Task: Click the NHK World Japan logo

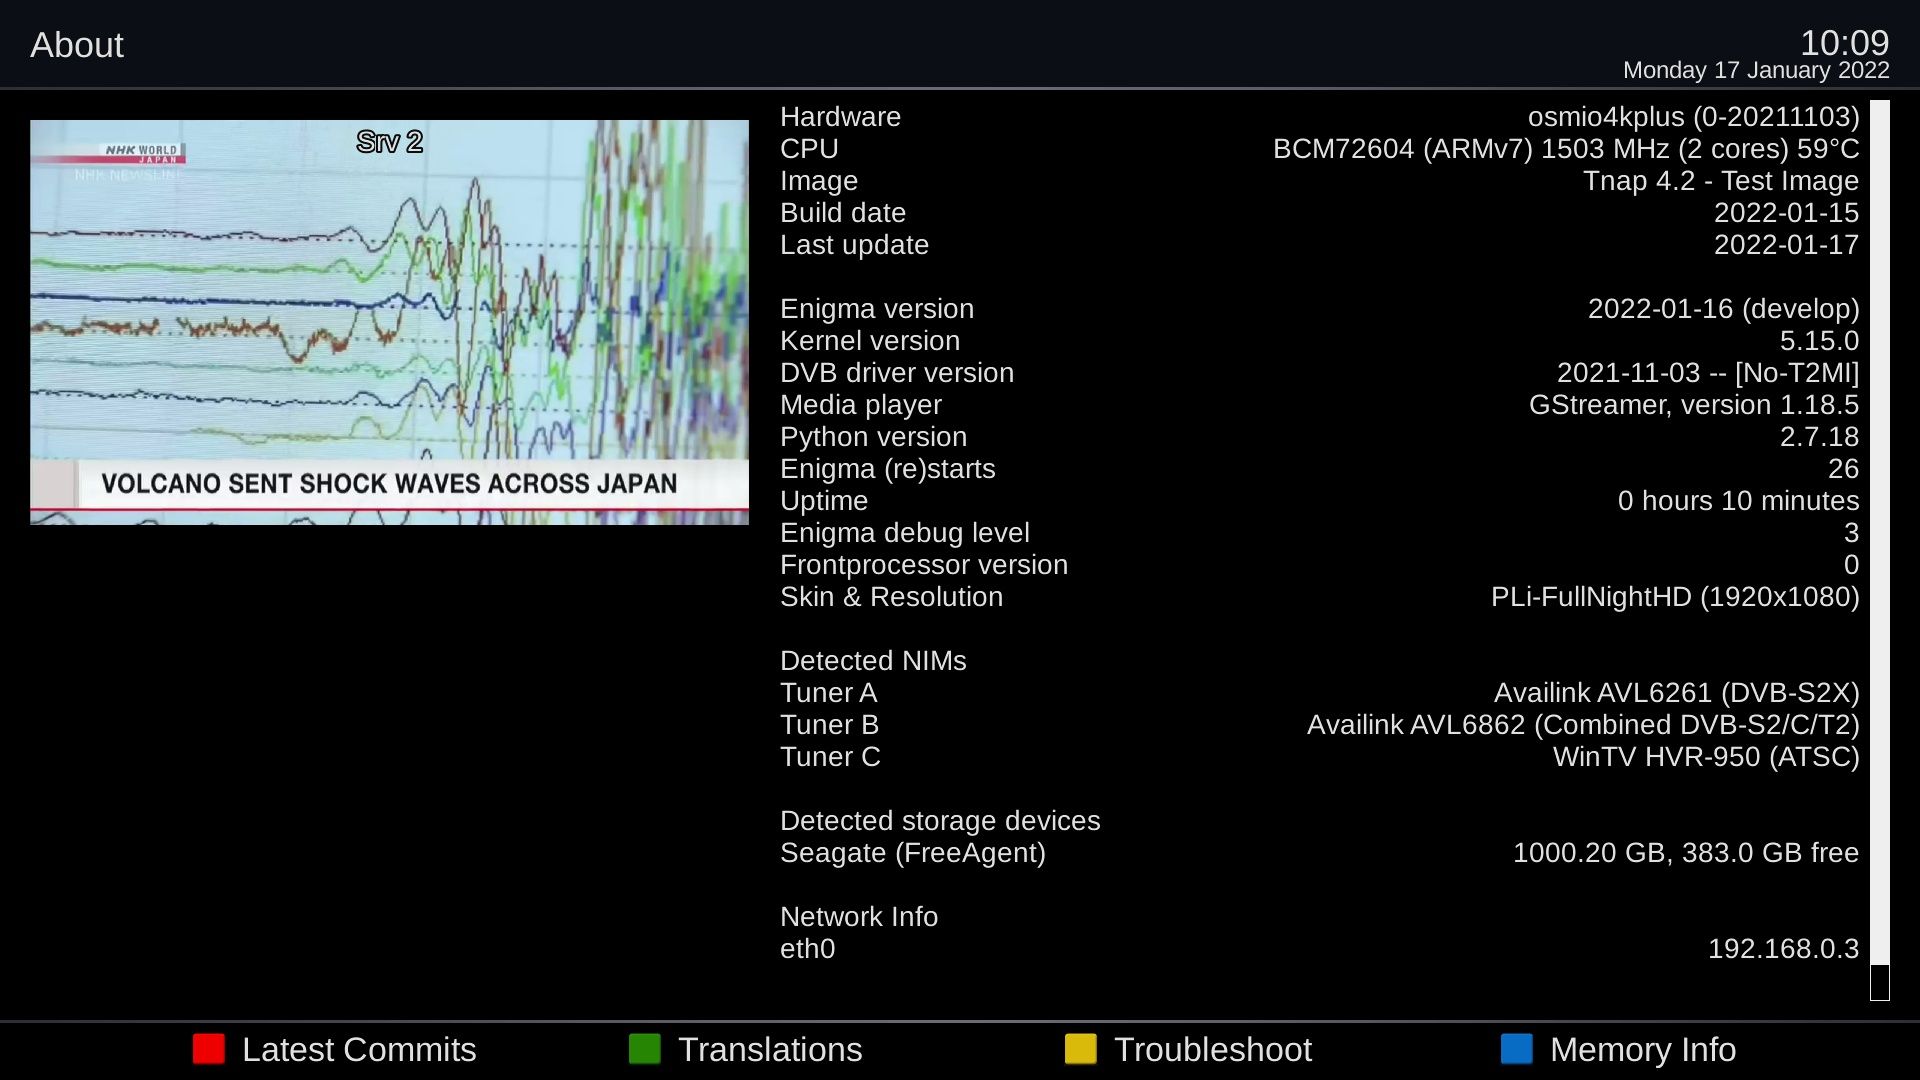Action: tap(140, 153)
